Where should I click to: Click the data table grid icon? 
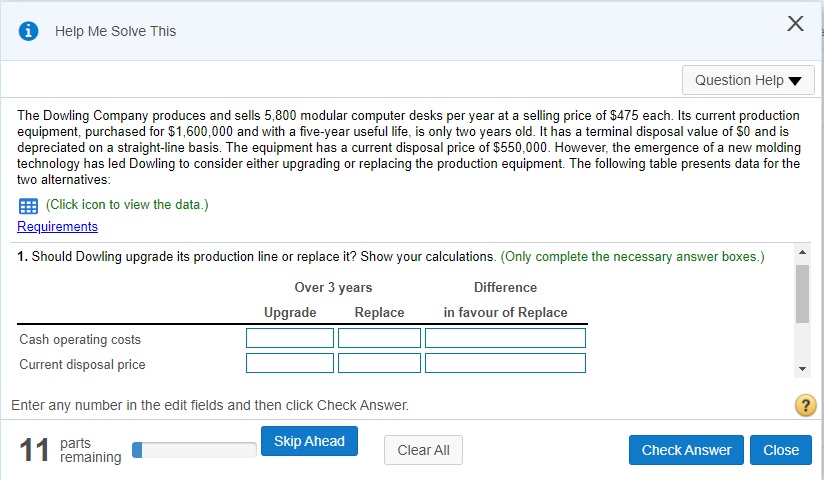click(x=28, y=206)
